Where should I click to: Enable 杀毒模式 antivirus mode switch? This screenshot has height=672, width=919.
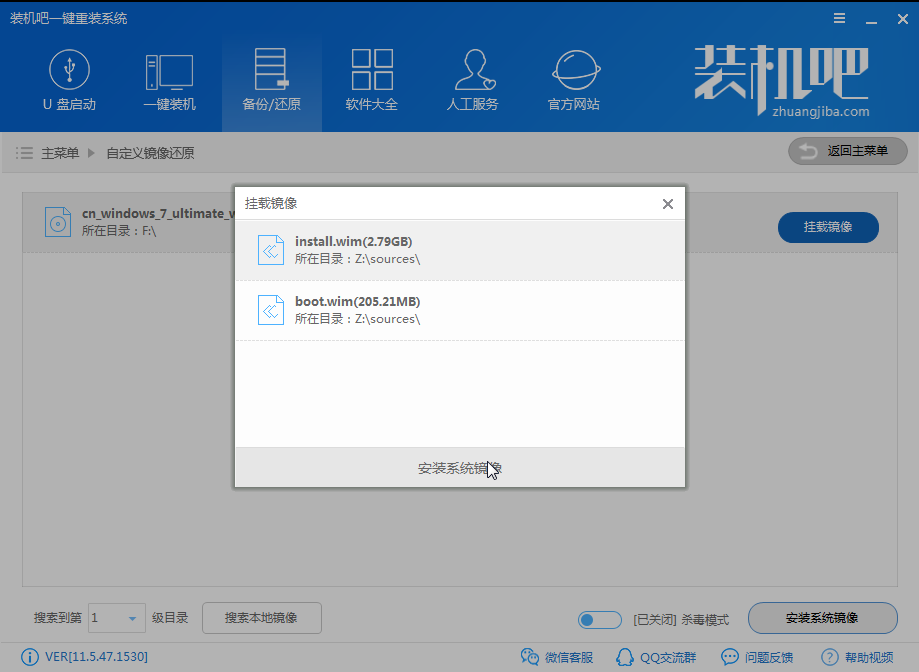[599, 619]
